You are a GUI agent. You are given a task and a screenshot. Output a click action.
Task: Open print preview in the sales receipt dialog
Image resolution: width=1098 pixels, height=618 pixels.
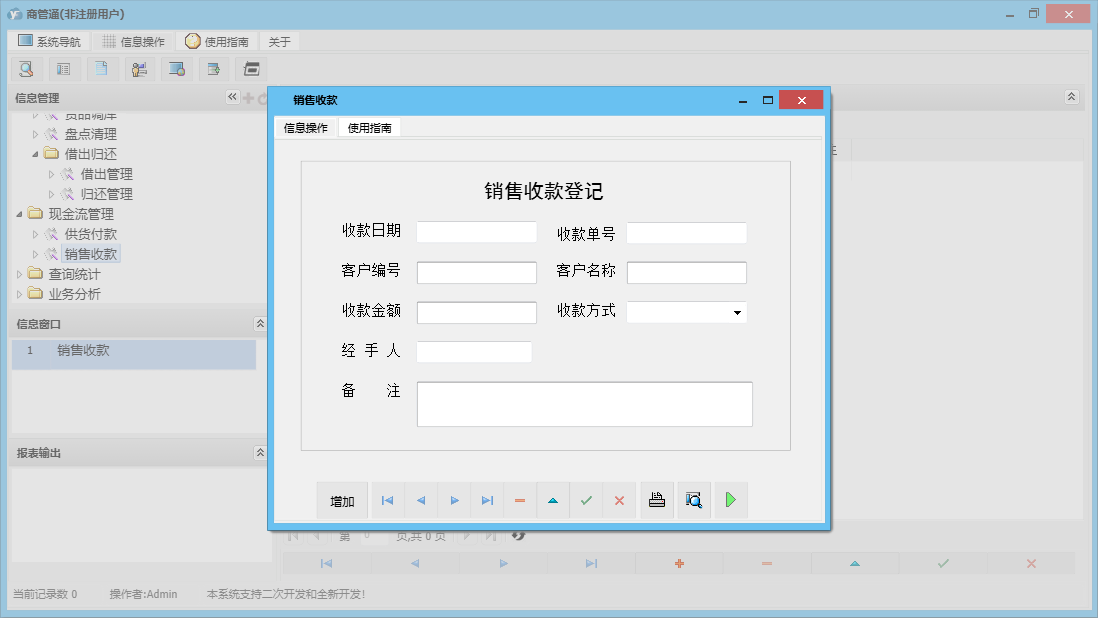pyautogui.click(x=694, y=500)
